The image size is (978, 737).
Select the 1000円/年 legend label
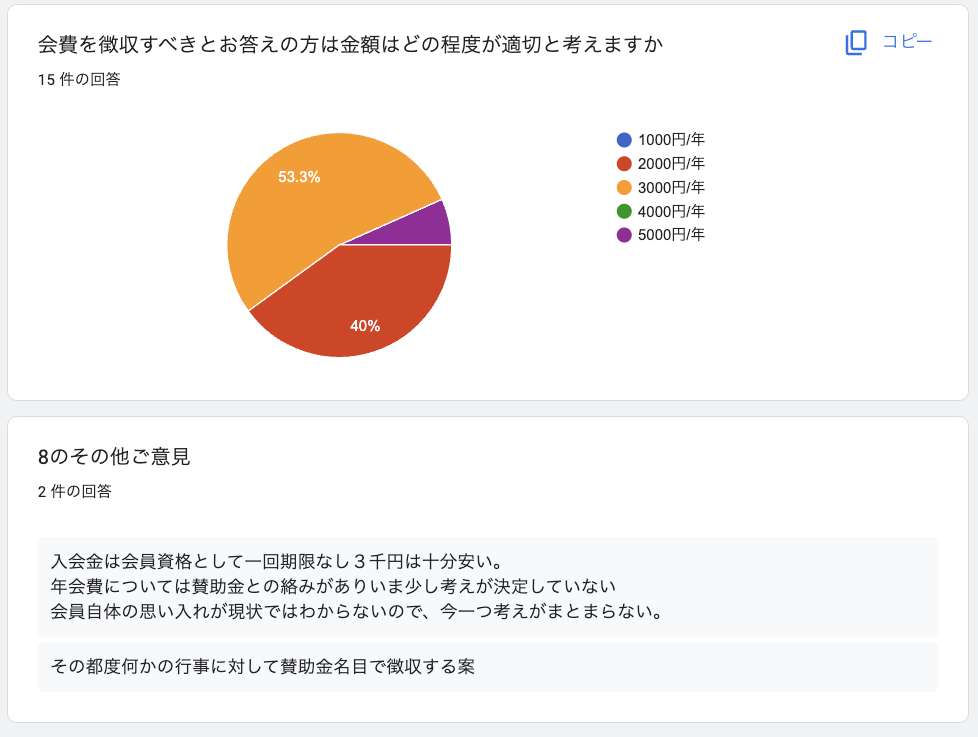[x=671, y=140]
